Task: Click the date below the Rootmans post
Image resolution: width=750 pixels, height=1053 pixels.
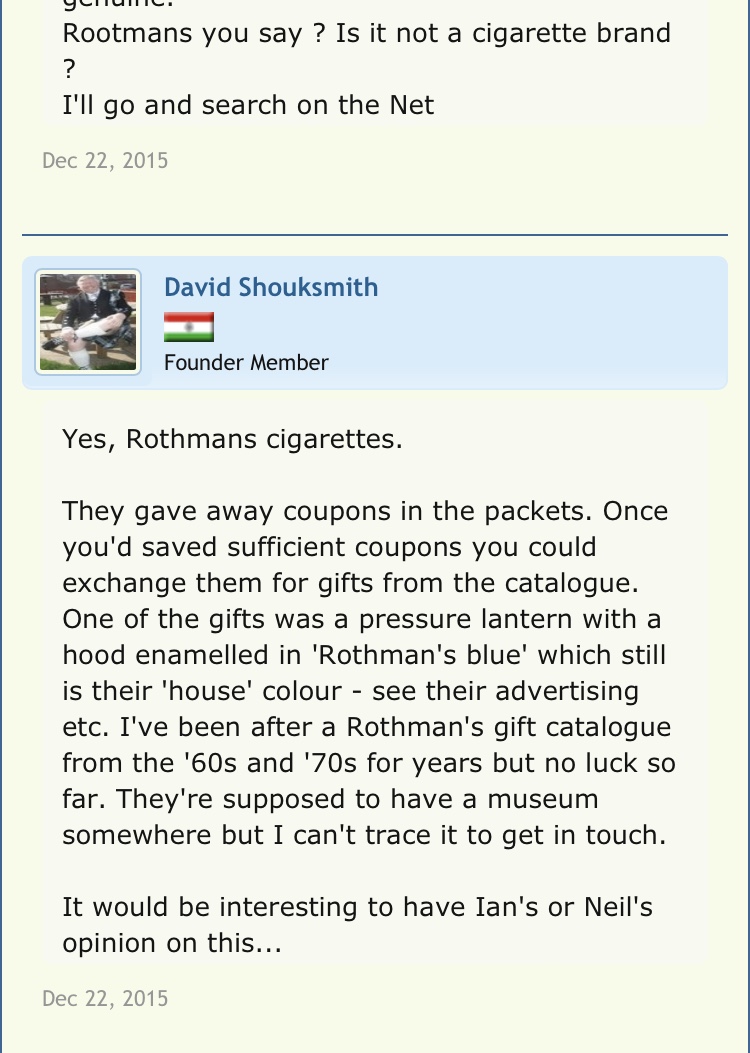Action: pyautogui.click(x=105, y=160)
